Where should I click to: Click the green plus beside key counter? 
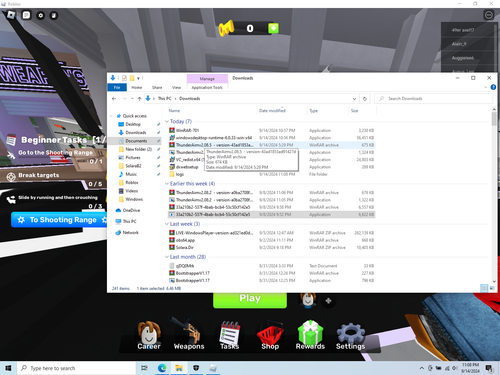coord(273,28)
